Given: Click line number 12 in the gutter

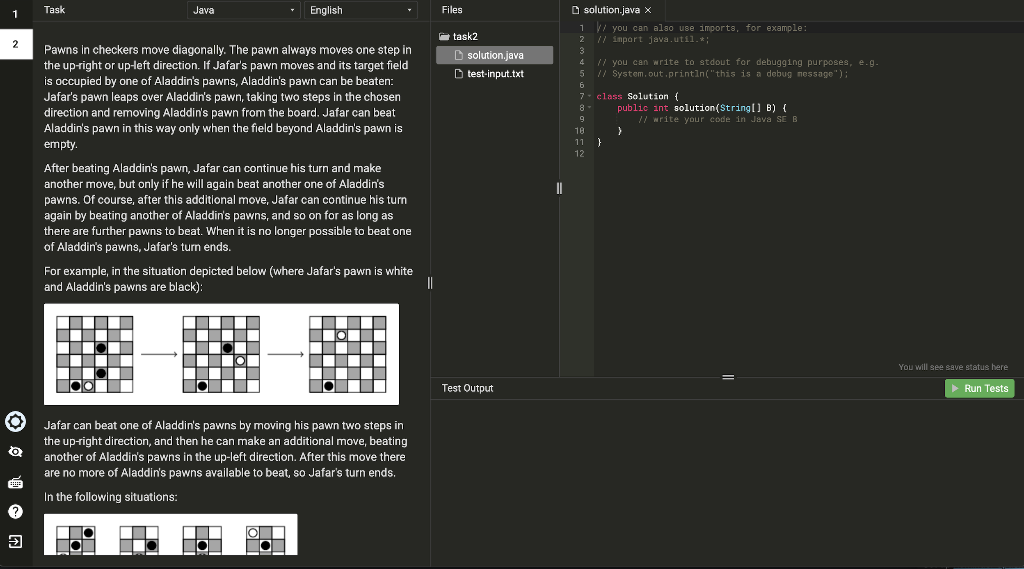Looking at the screenshot, I should [x=579, y=154].
